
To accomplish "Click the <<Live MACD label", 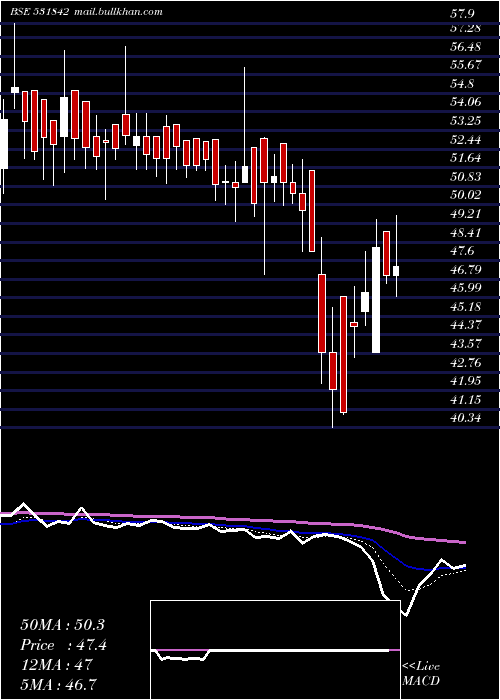I will 421,673.
